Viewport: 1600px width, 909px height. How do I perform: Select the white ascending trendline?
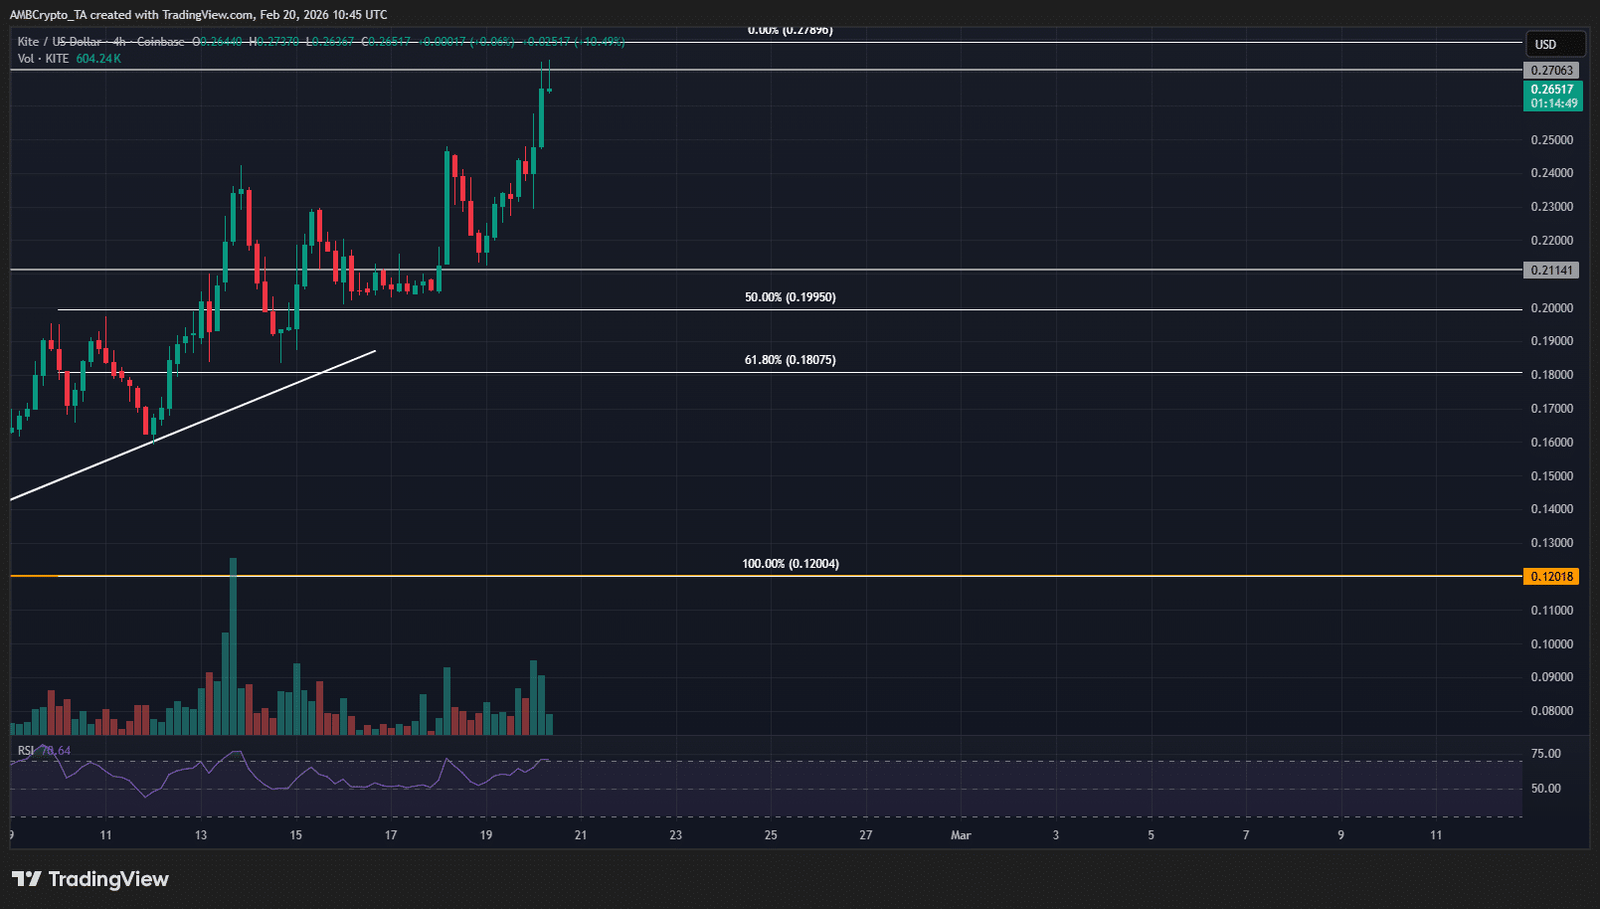200,420
